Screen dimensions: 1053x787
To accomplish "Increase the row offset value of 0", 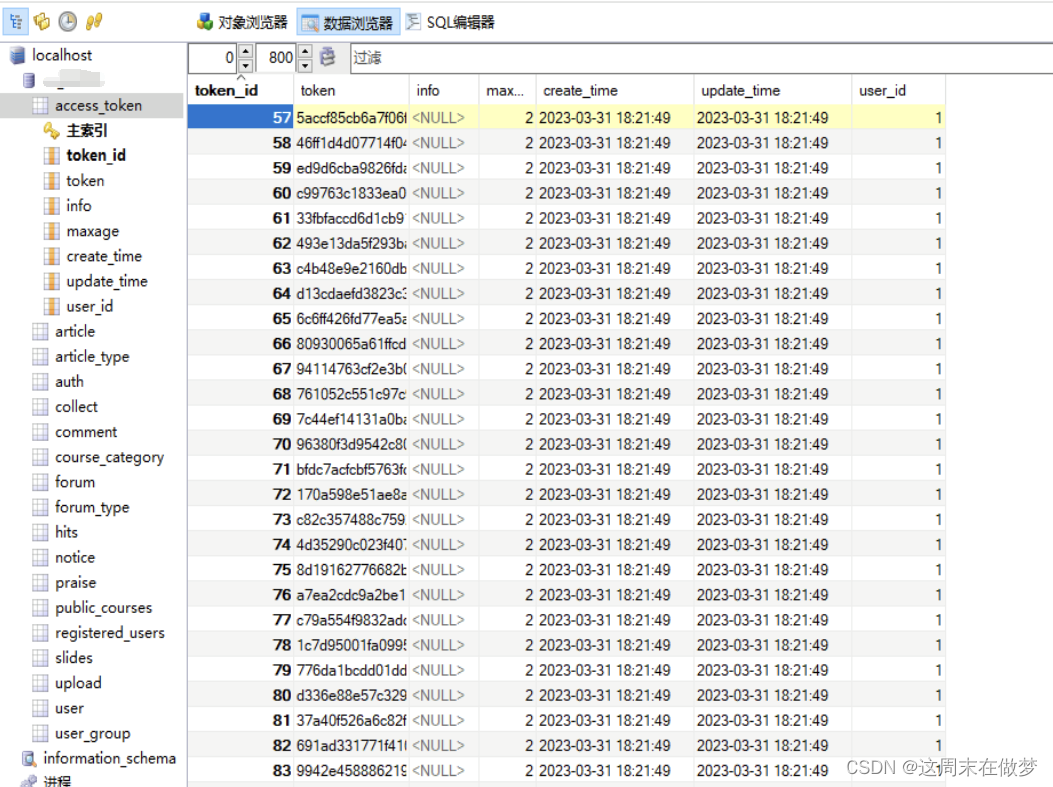I will [x=245, y=51].
